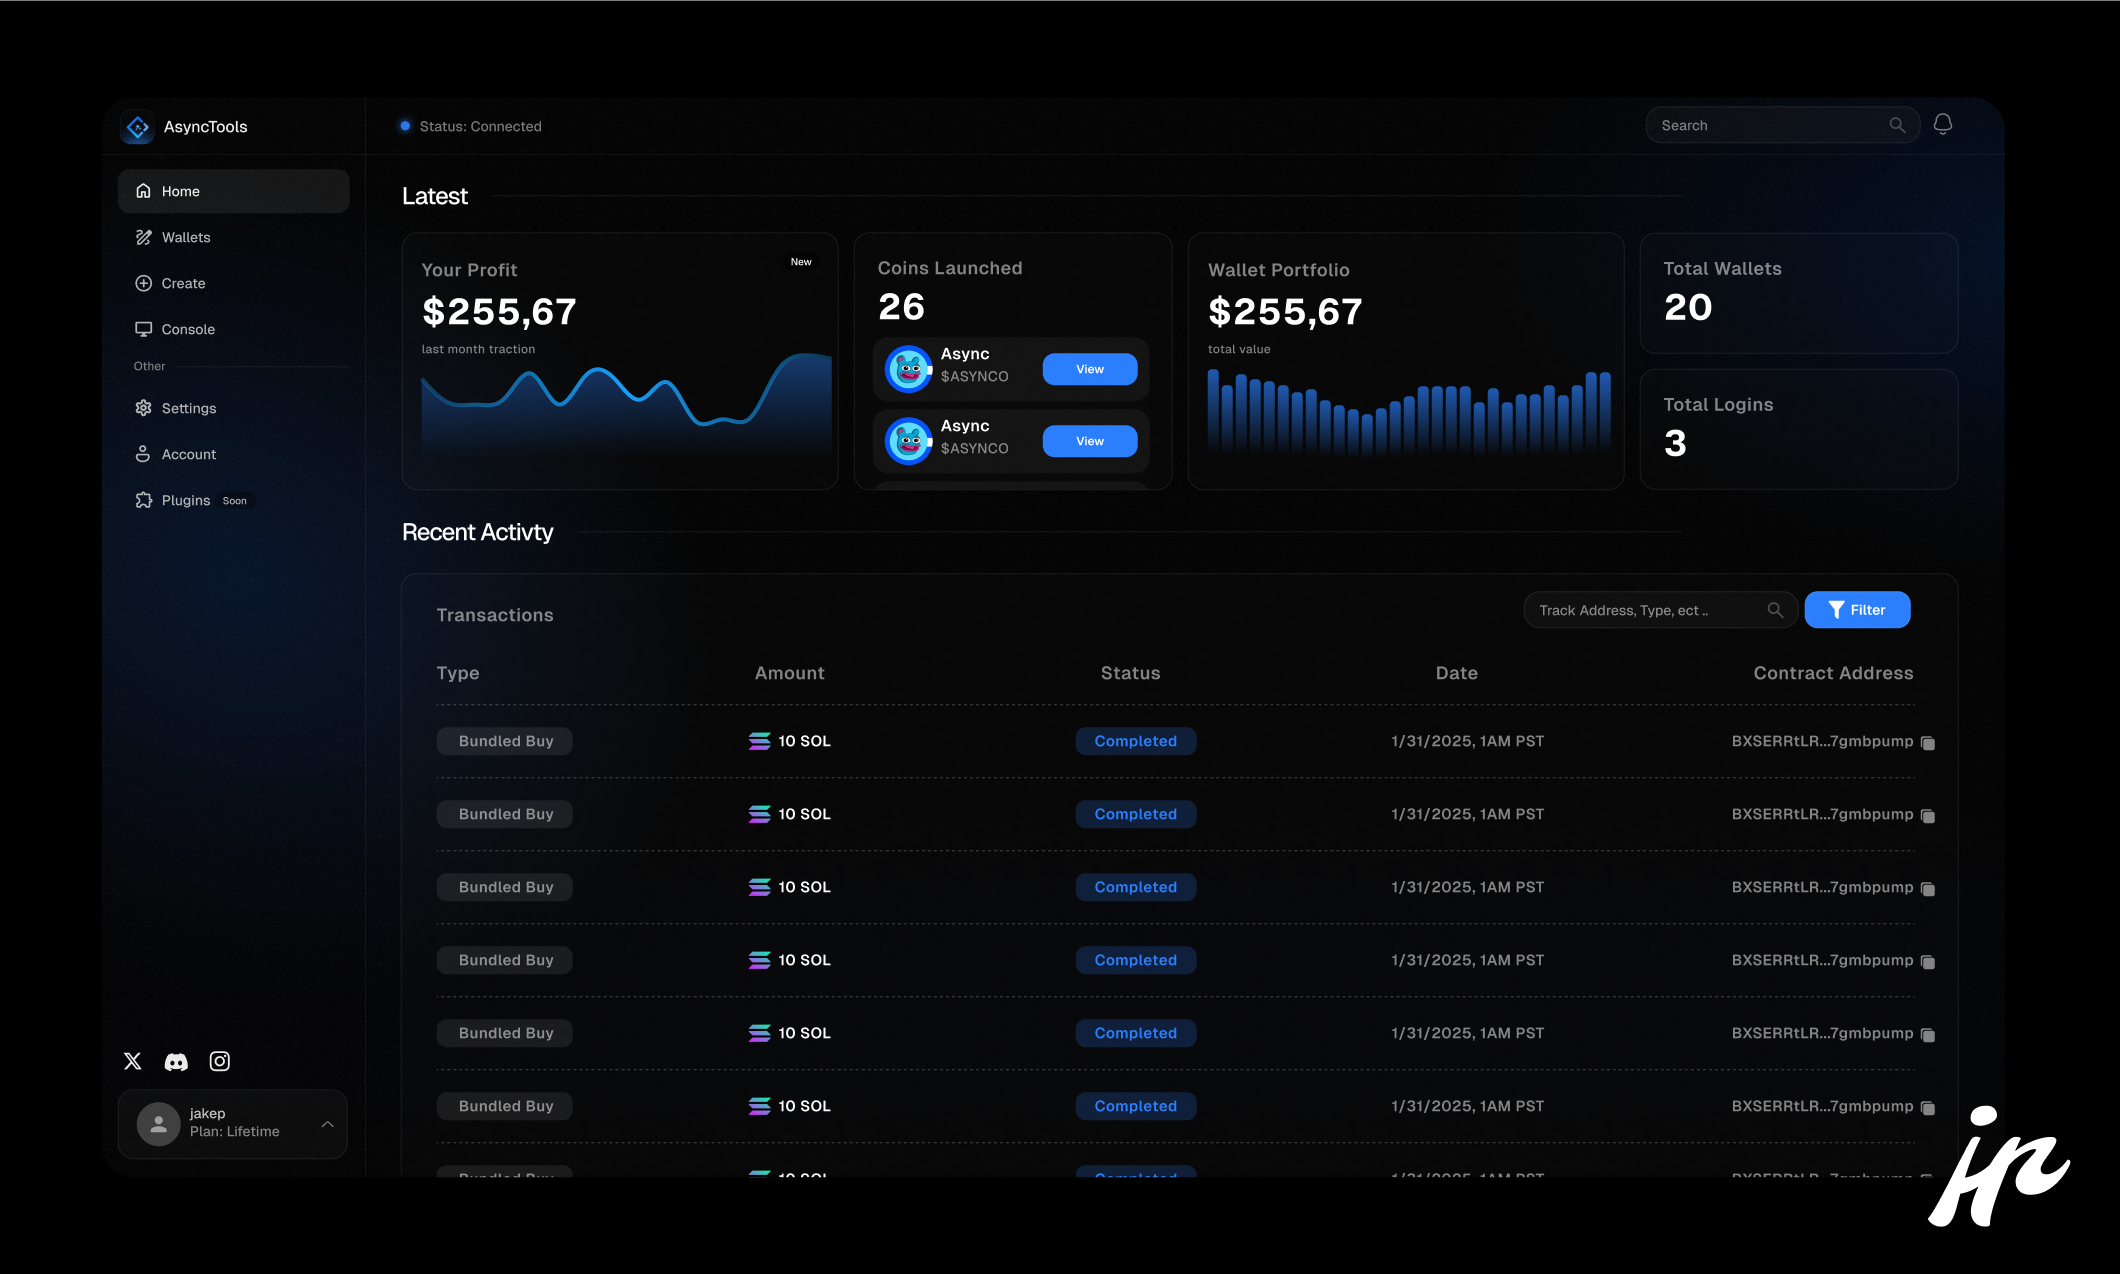Copy the contract address of the first transaction
The image size is (2120, 1274).
click(x=1928, y=742)
